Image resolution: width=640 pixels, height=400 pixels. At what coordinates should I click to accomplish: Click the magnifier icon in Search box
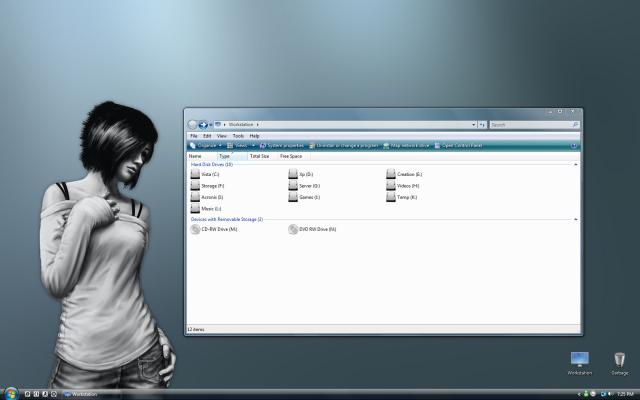(x=575, y=124)
